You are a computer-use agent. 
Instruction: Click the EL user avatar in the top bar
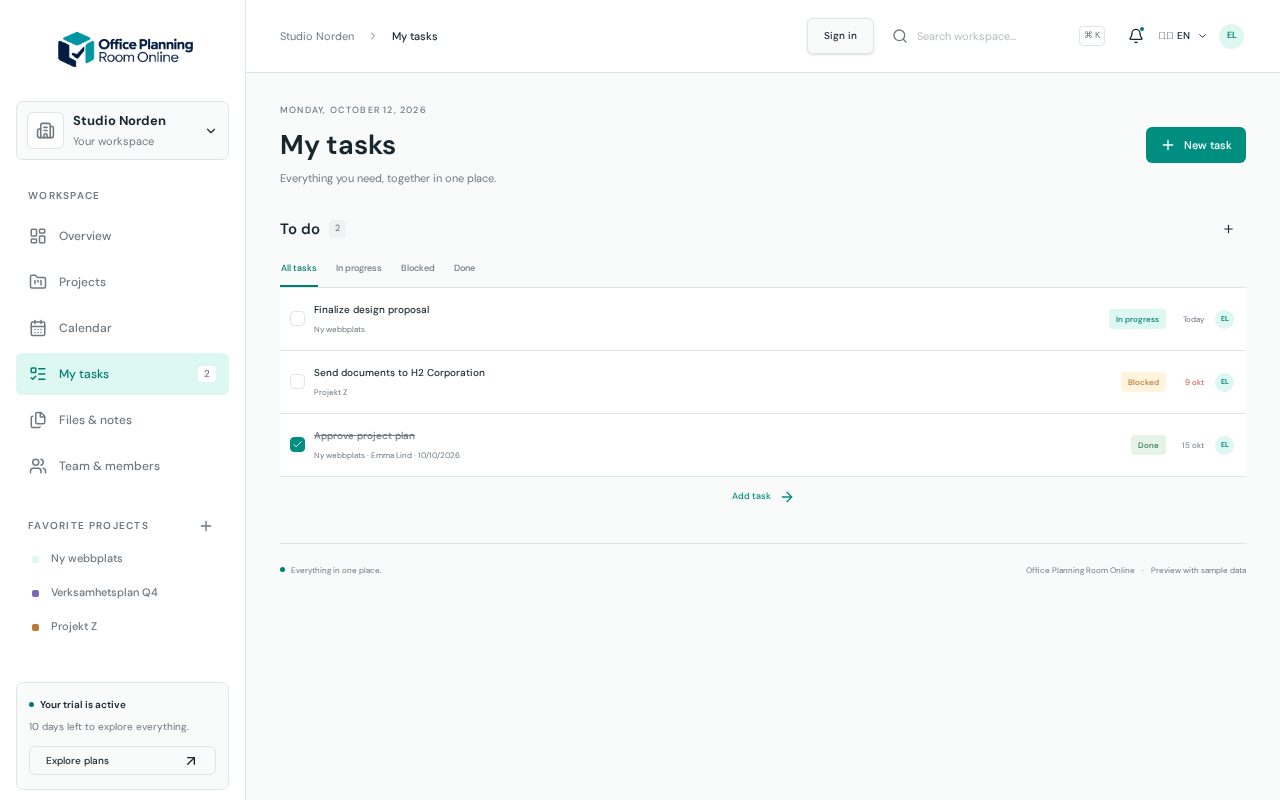[1232, 36]
